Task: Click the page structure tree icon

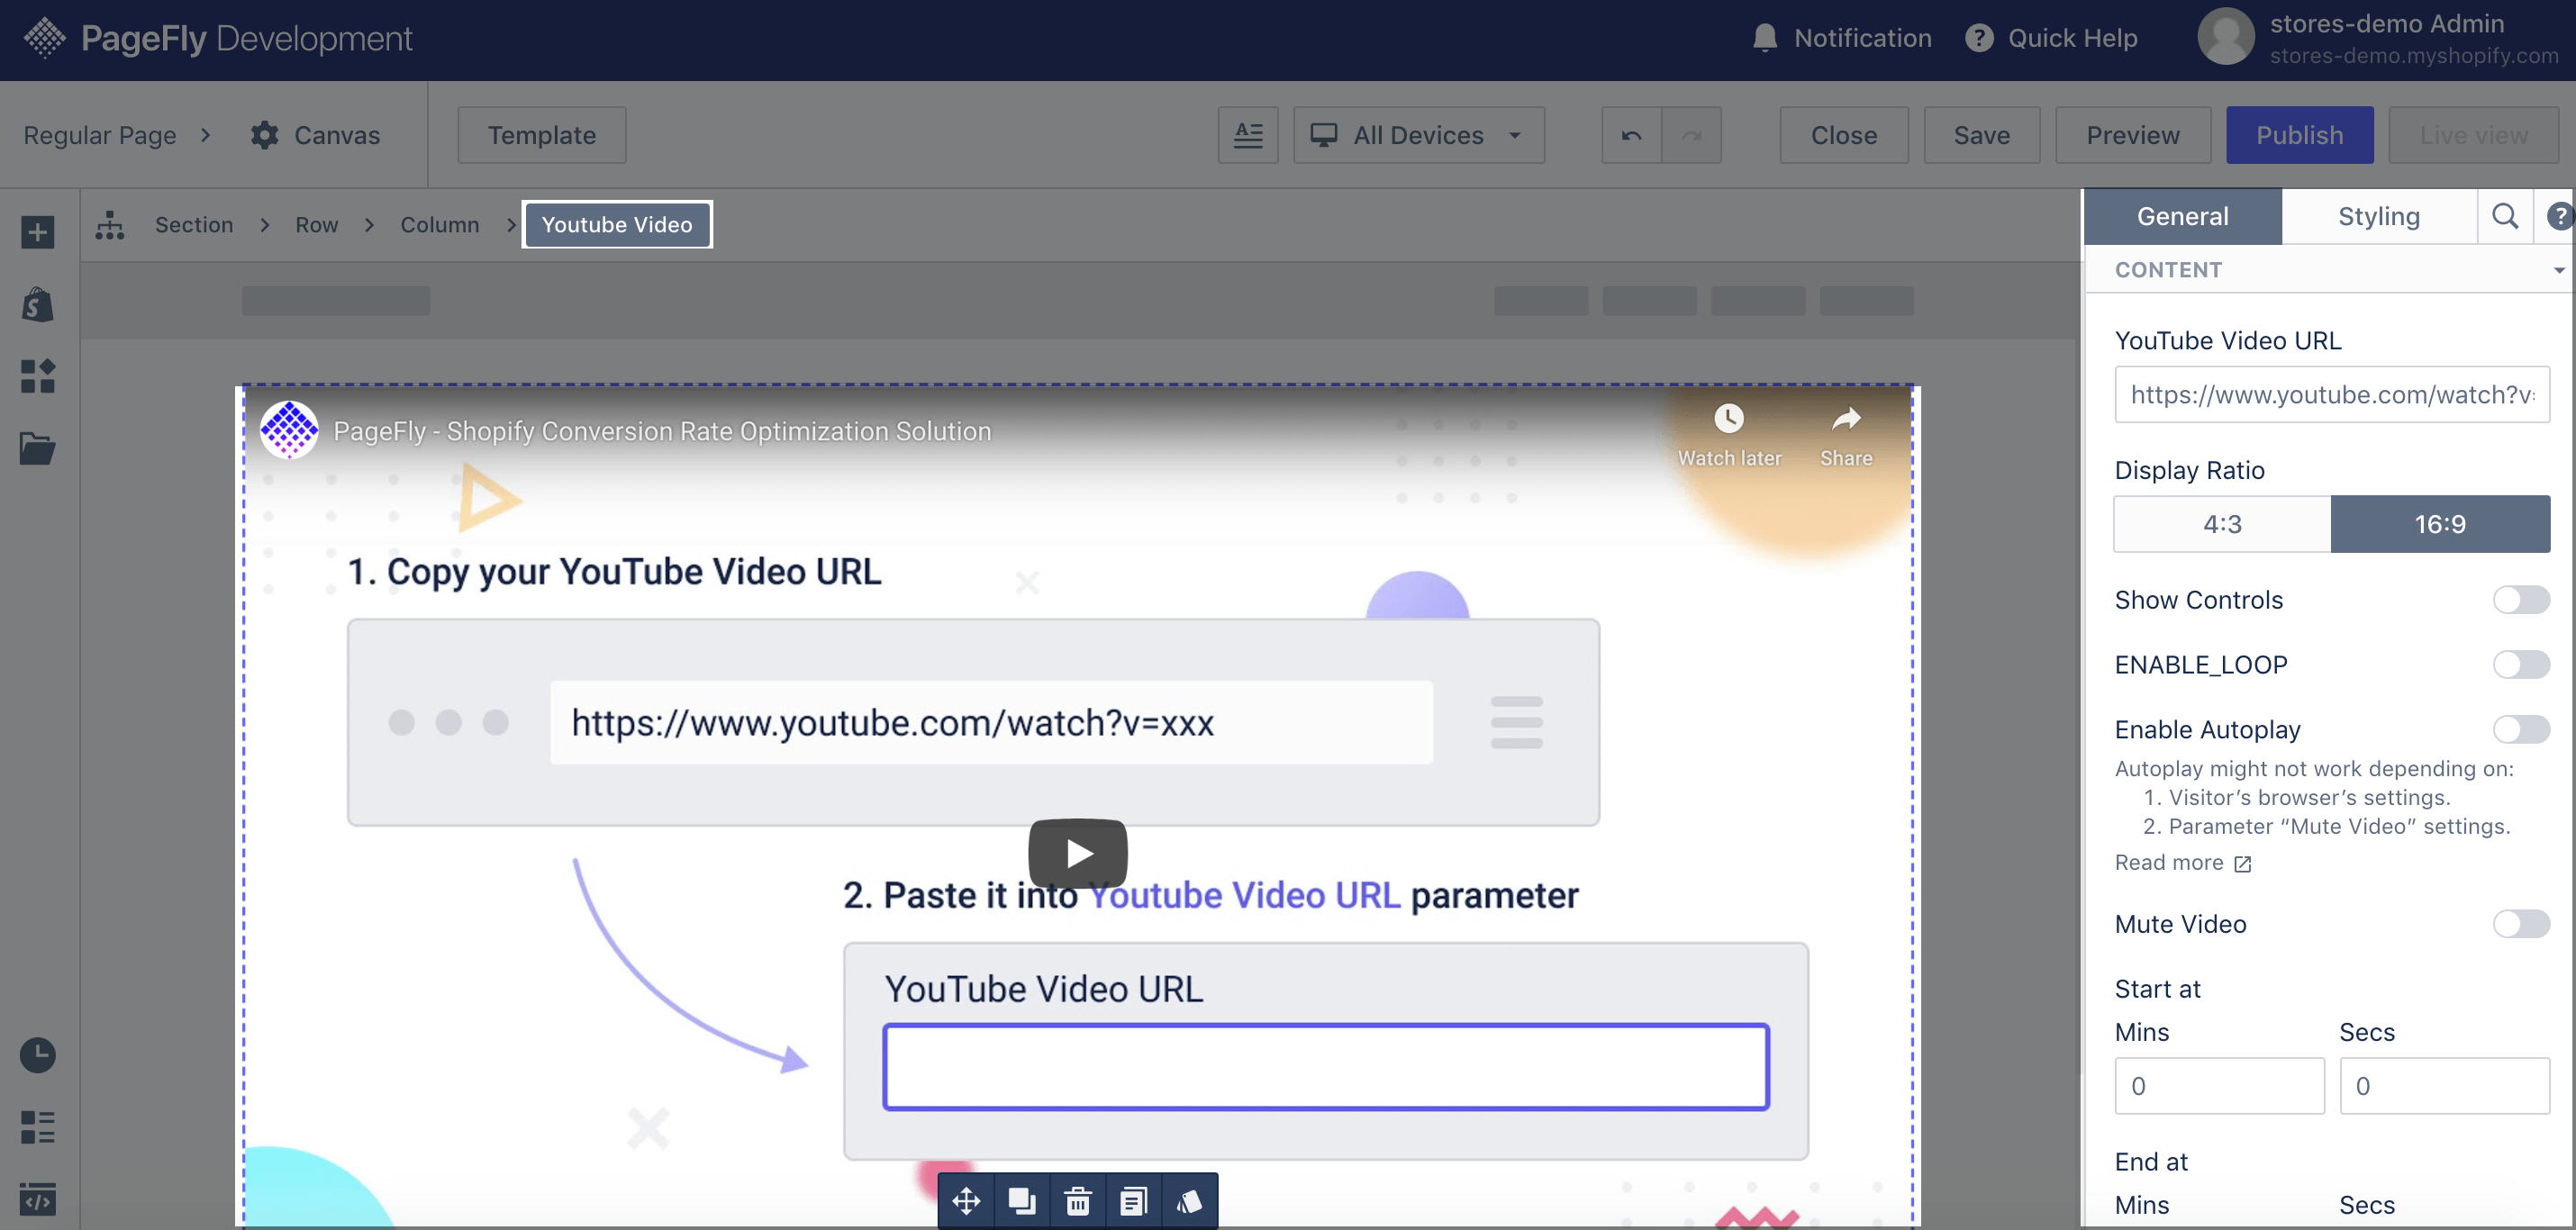Action: 110,225
